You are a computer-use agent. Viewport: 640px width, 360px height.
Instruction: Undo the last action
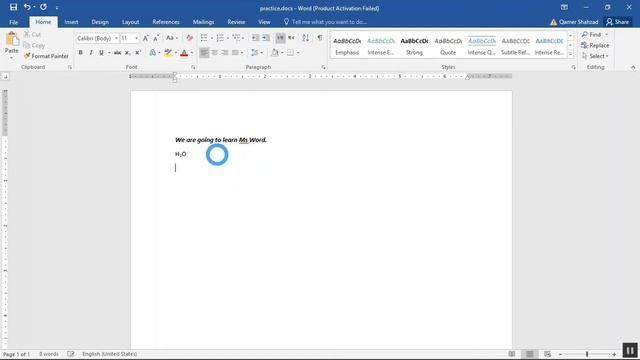pyautogui.click(x=27, y=7)
